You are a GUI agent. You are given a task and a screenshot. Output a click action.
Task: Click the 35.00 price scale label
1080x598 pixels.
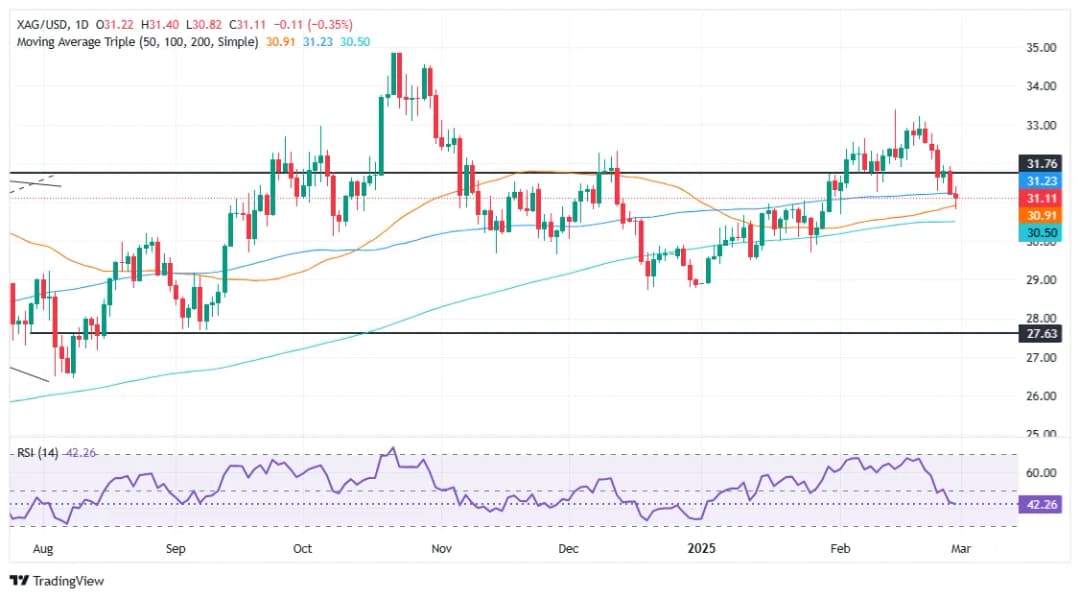tap(1043, 47)
